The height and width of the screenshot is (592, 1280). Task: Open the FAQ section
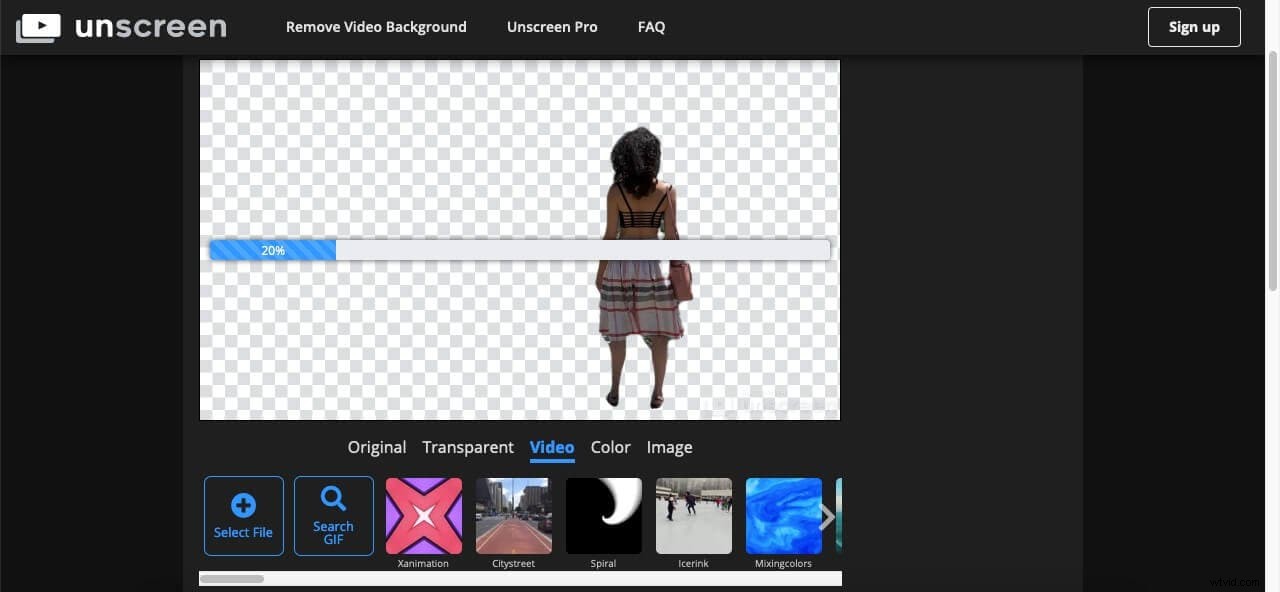pyautogui.click(x=651, y=27)
